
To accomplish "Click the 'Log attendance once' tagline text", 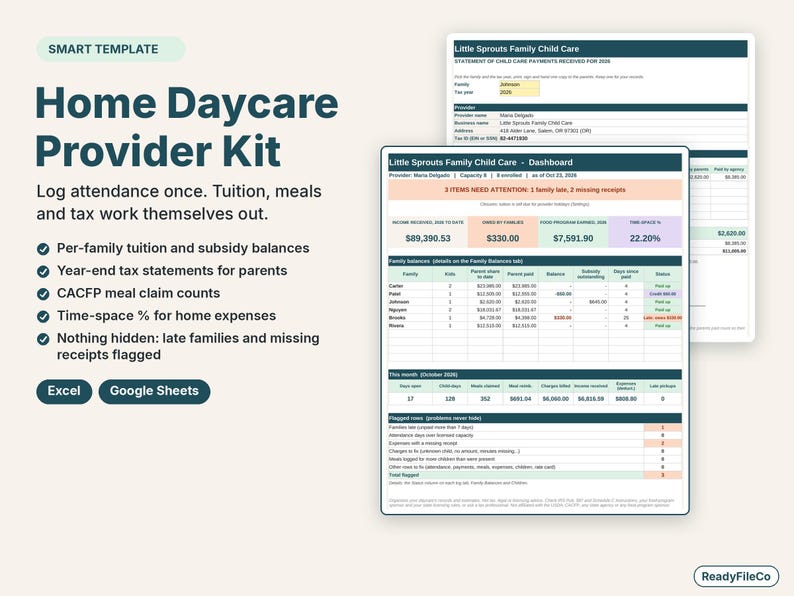I will coord(179,203).
